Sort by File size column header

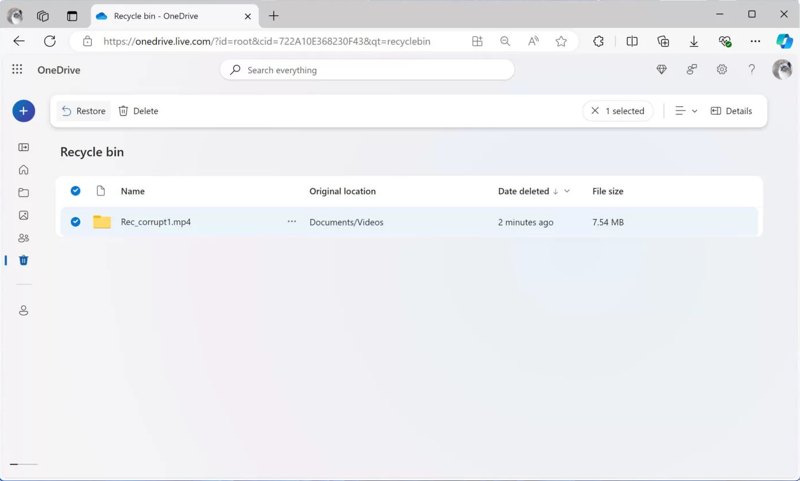(608, 191)
